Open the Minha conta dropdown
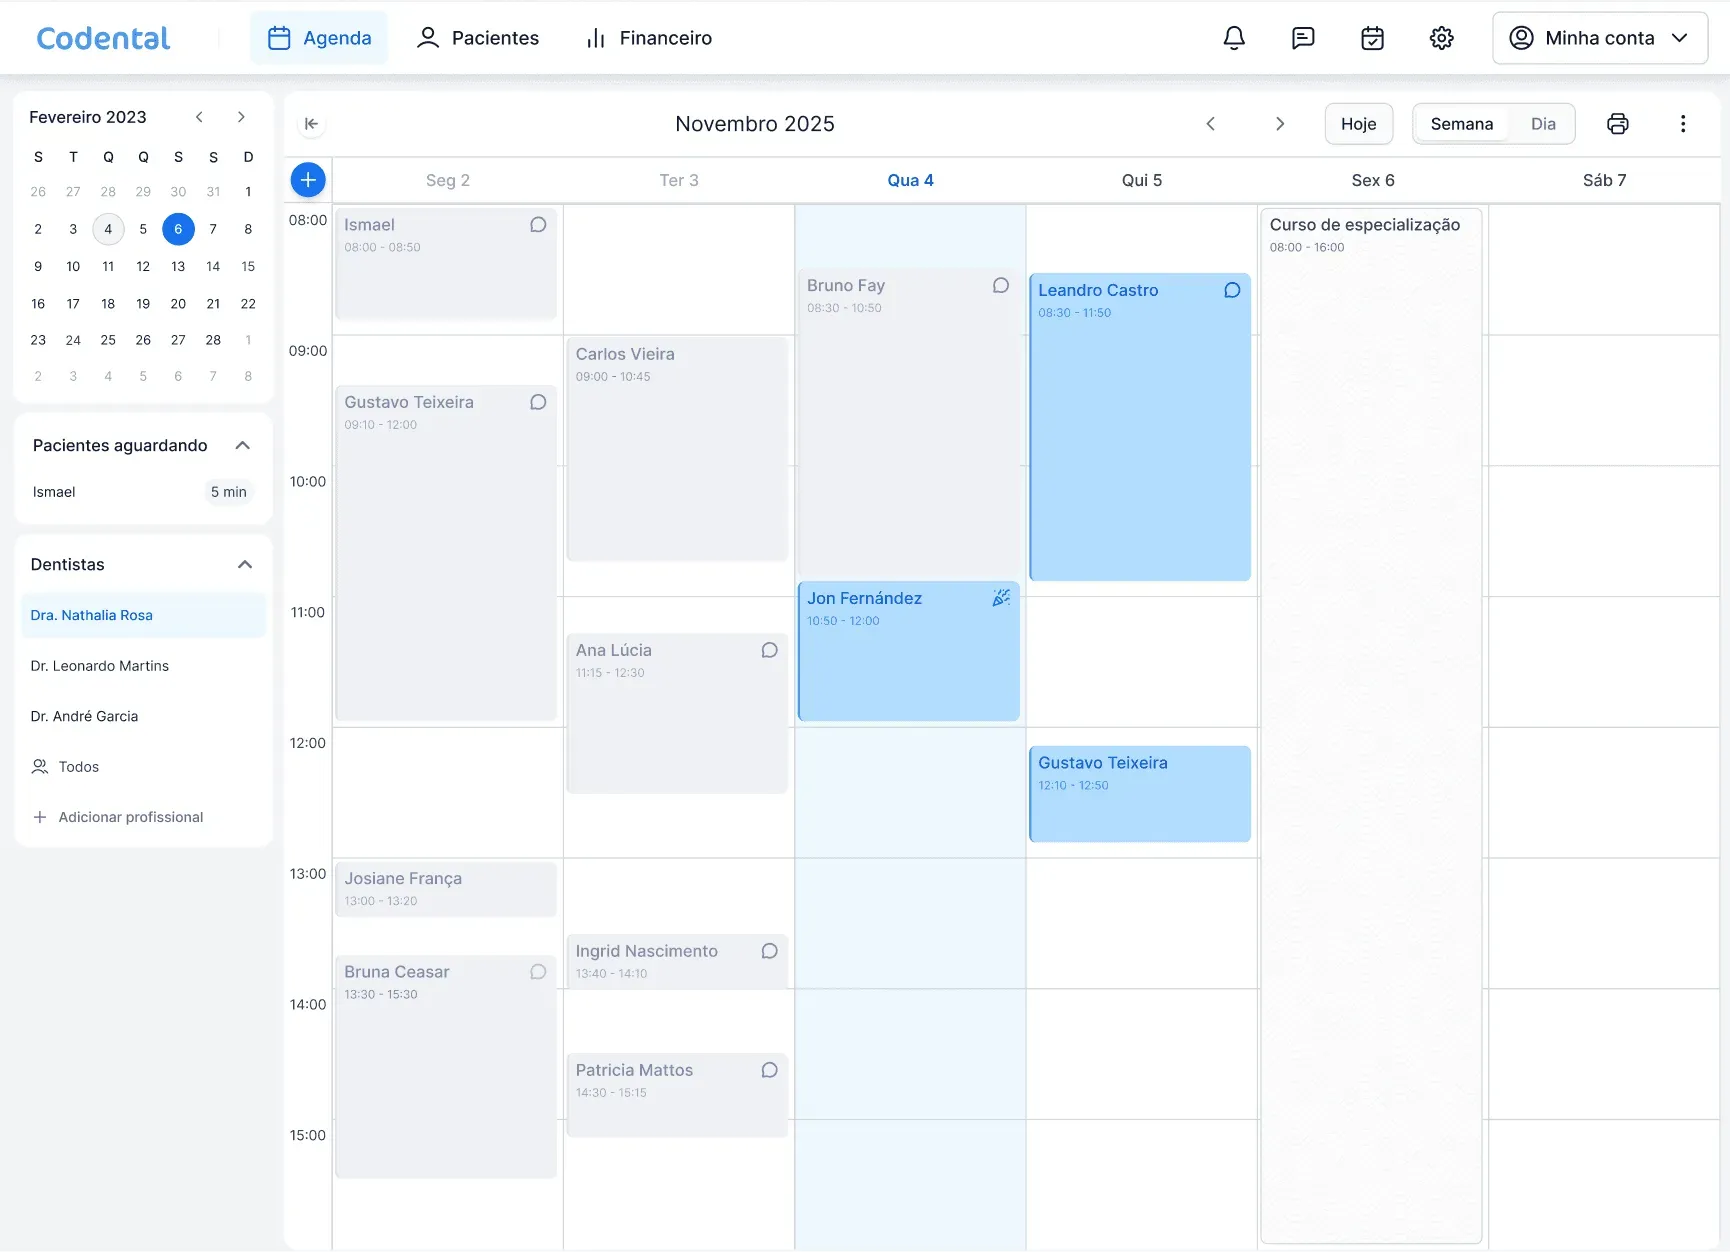Screen dimensions: 1730x1252 (x=1599, y=38)
